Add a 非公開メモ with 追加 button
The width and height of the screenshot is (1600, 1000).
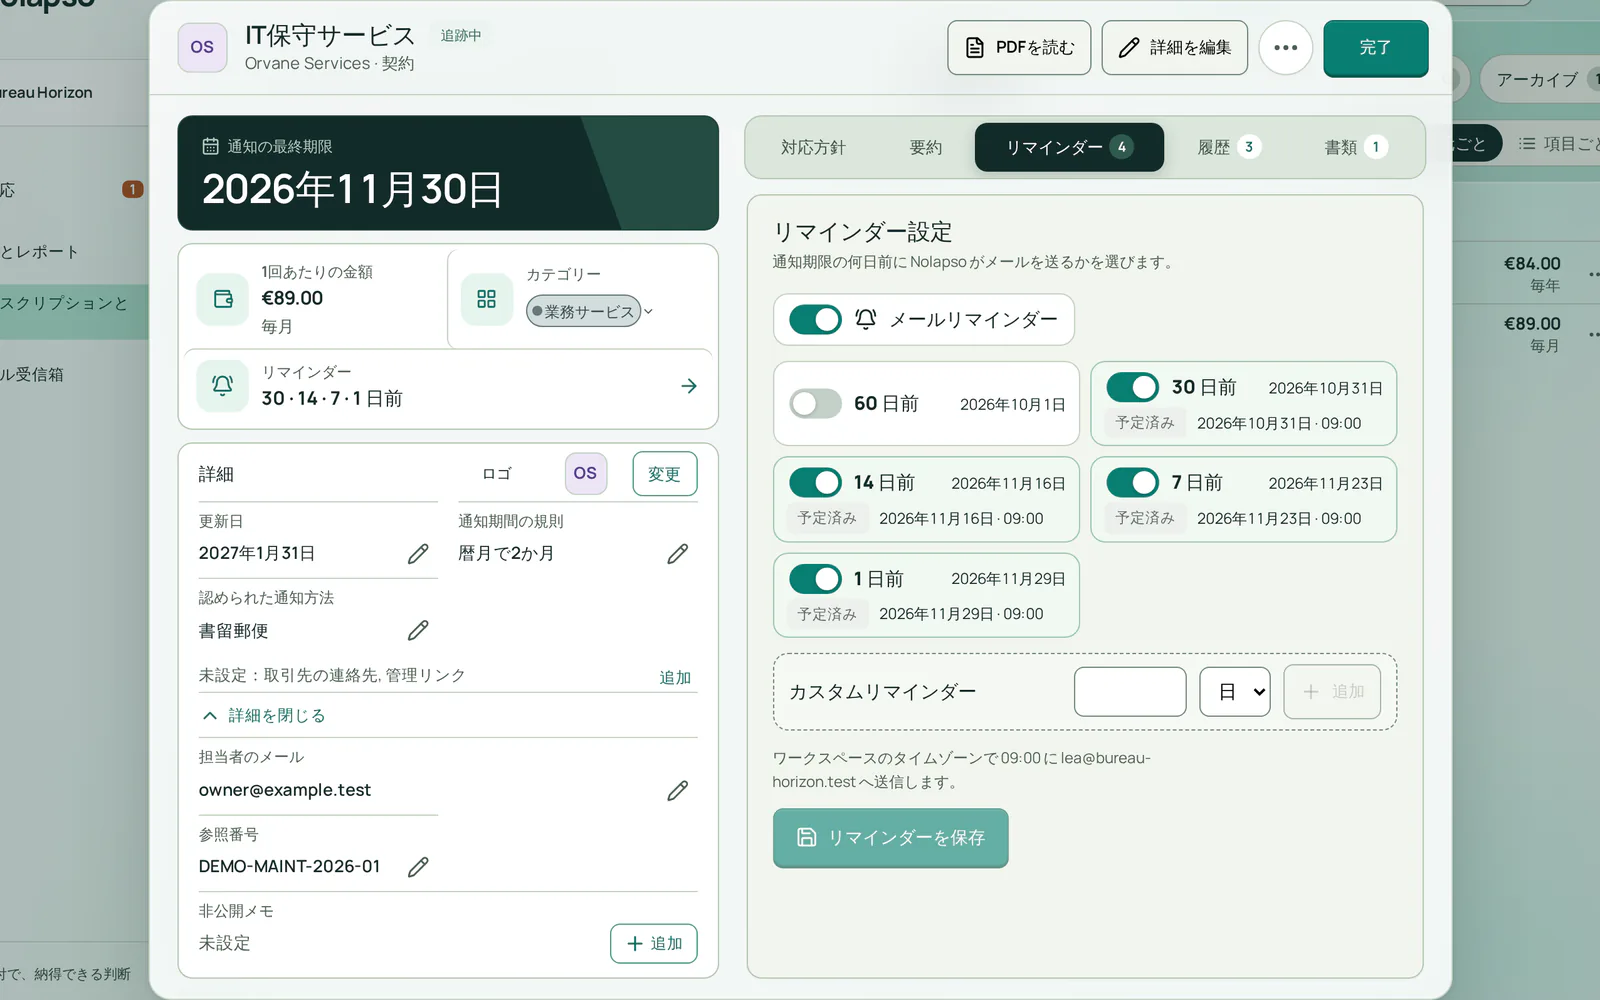coord(654,944)
